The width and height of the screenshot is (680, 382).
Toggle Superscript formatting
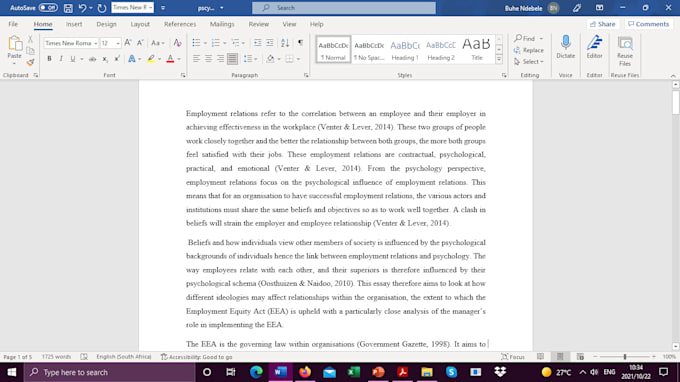[117, 59]
